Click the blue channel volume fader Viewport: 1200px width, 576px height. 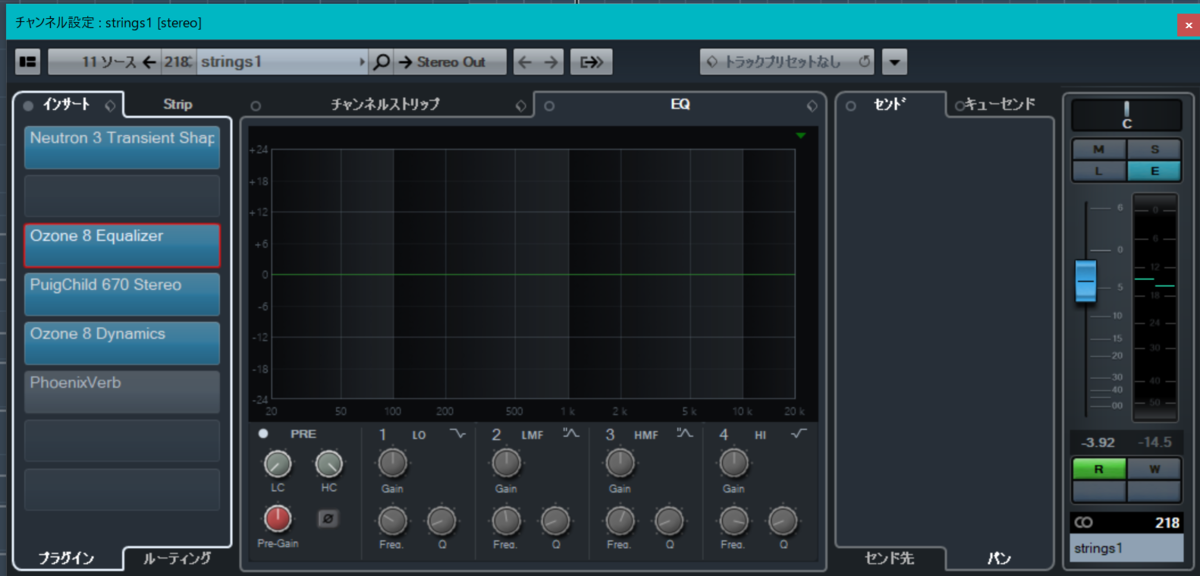[x=1086, y=281]
